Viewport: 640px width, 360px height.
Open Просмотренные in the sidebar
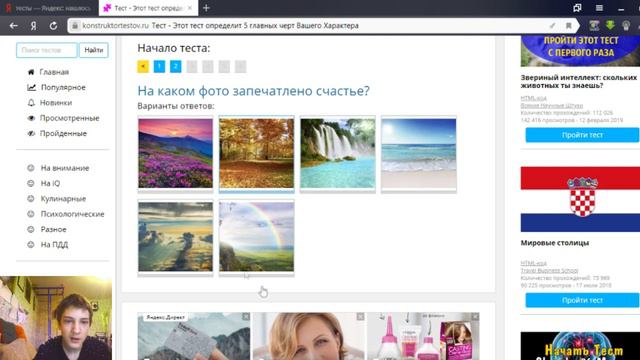point(69,118)
